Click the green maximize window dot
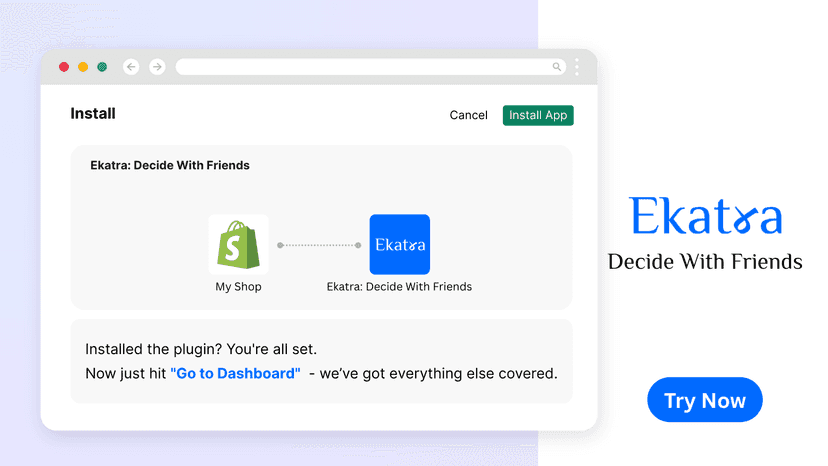Viewport: 828px width, 466px height. click(102, 67)
